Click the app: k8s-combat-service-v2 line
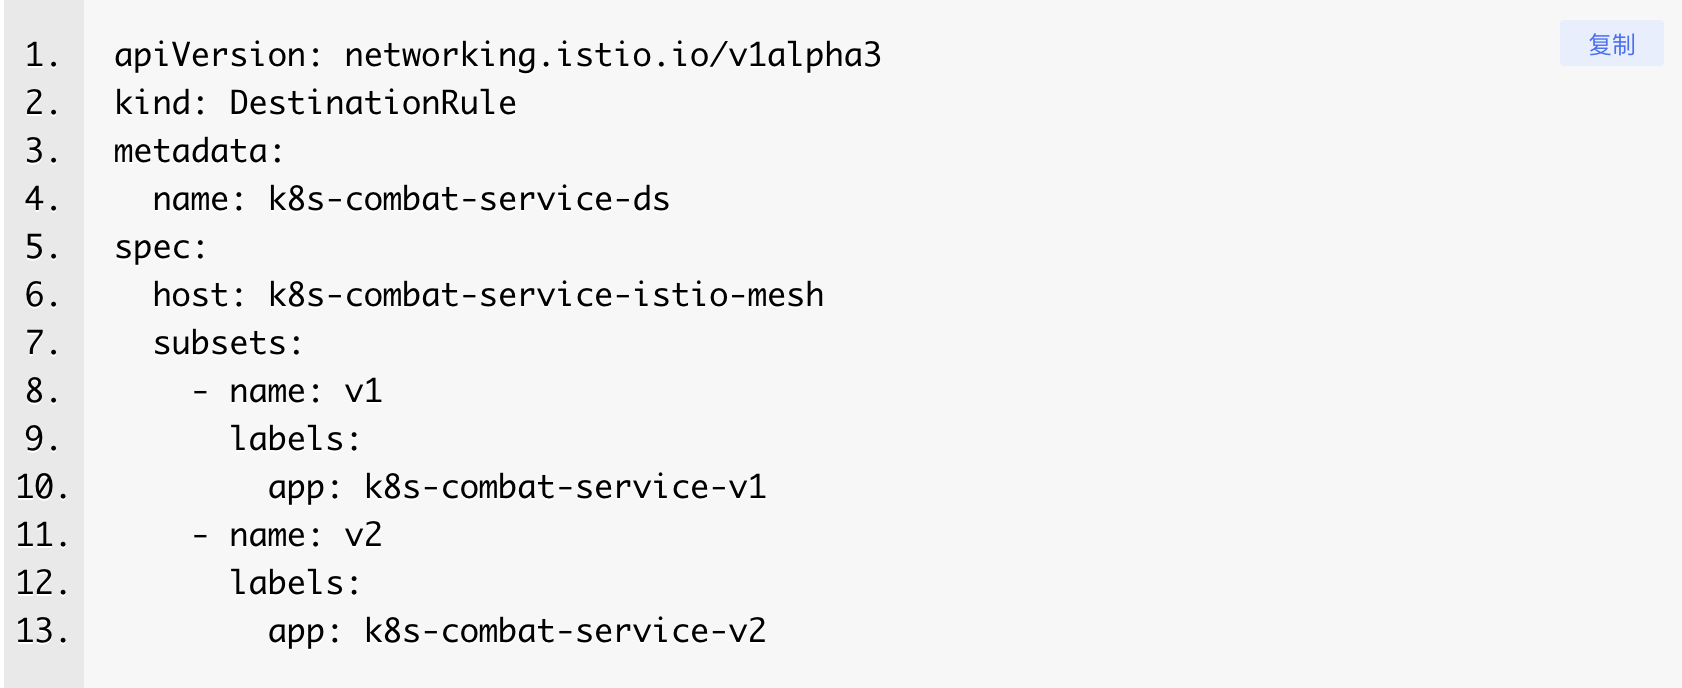The height and width of the screenshot is (688, 1682). pos(517,631)
